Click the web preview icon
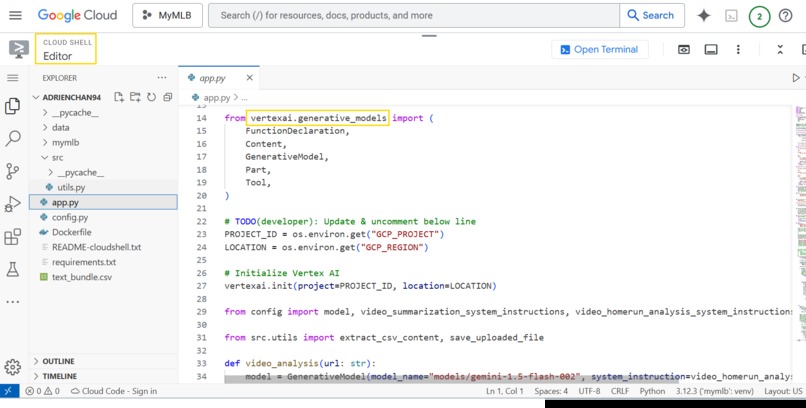The height and width of the screenshot is (408, 806). pyautogui.click(x=683, y=49)
